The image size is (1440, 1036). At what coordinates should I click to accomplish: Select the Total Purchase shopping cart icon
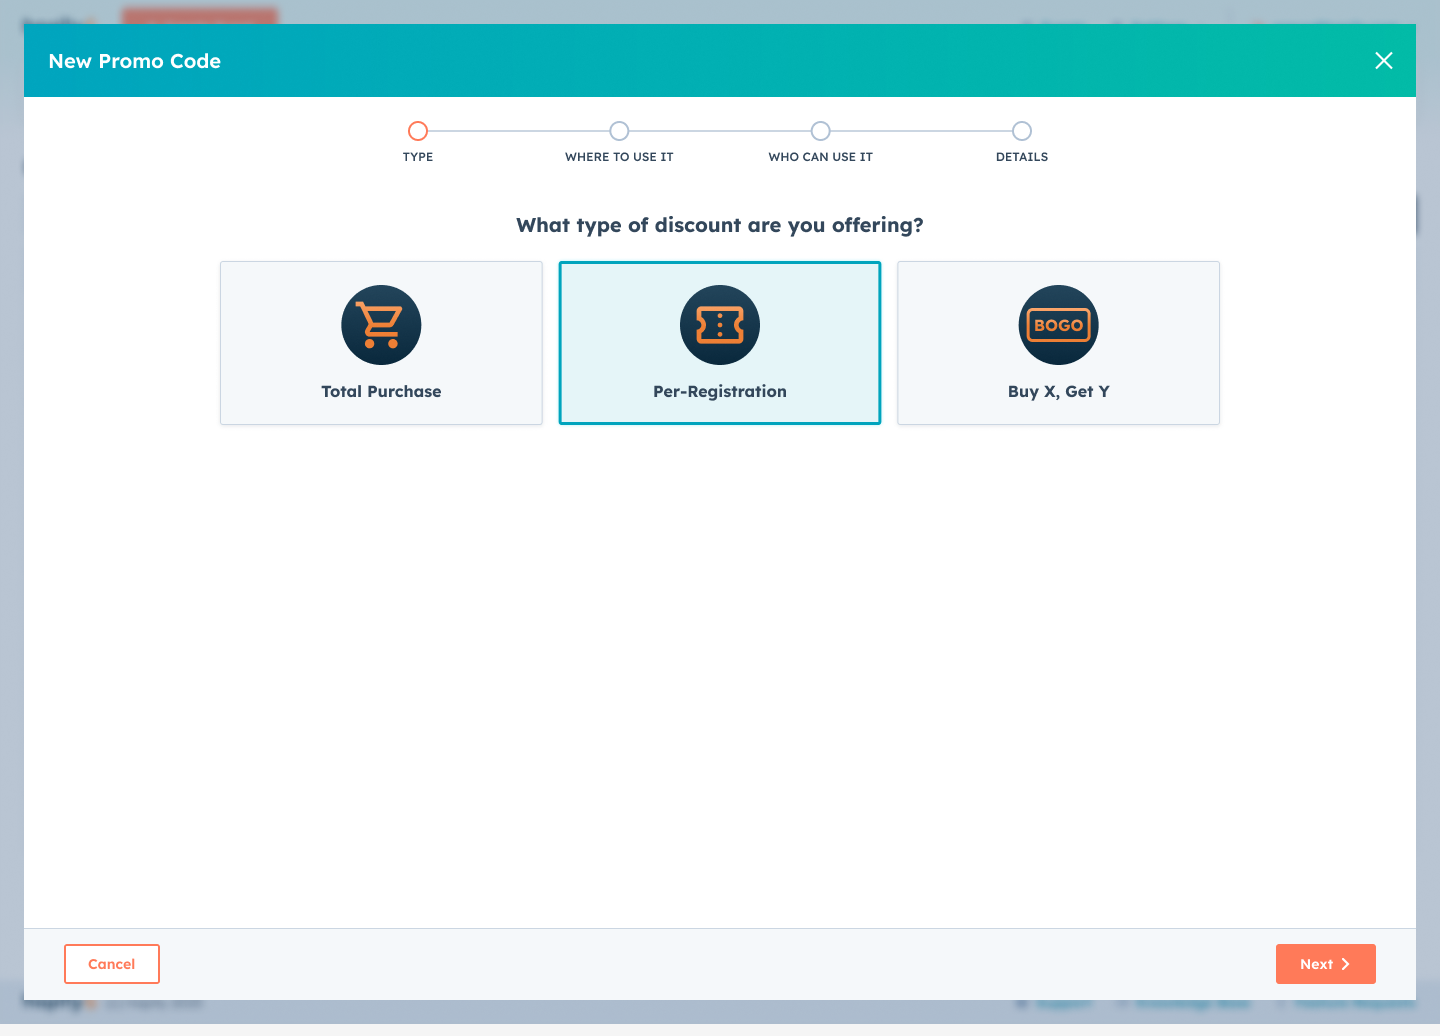[x=381, y=325]
